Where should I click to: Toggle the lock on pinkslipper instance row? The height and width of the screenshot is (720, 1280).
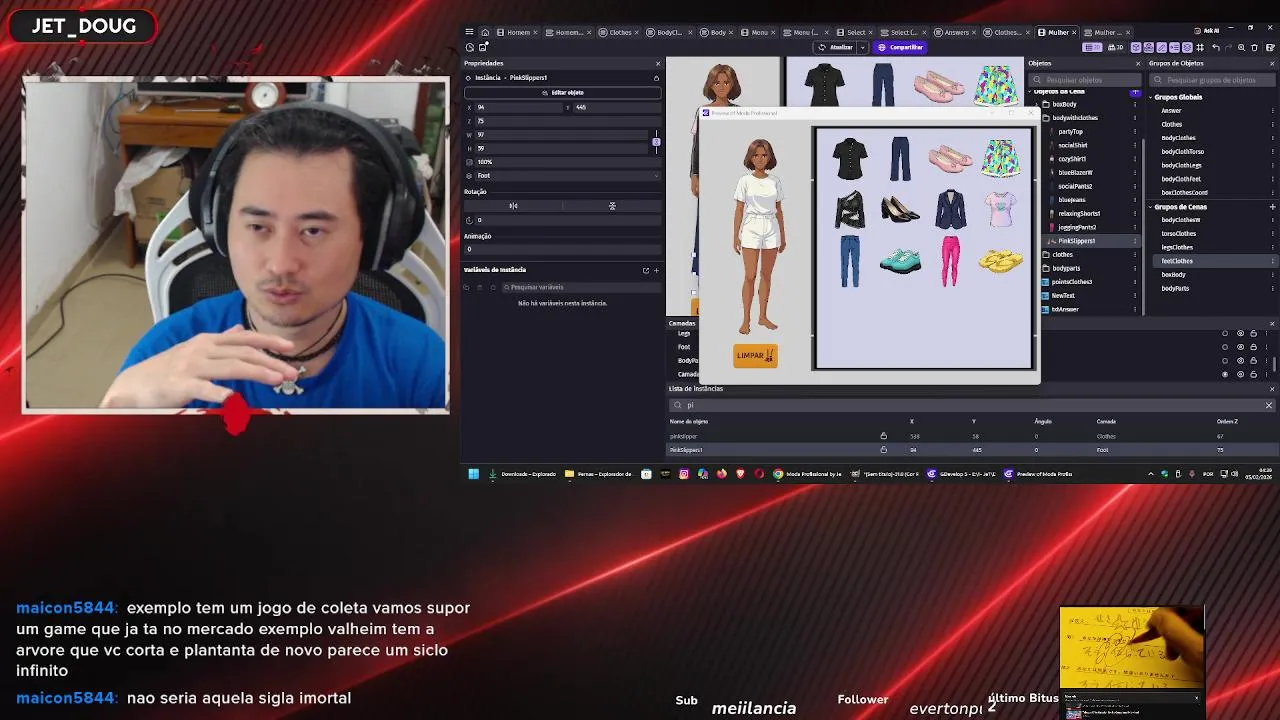(883, 436)
